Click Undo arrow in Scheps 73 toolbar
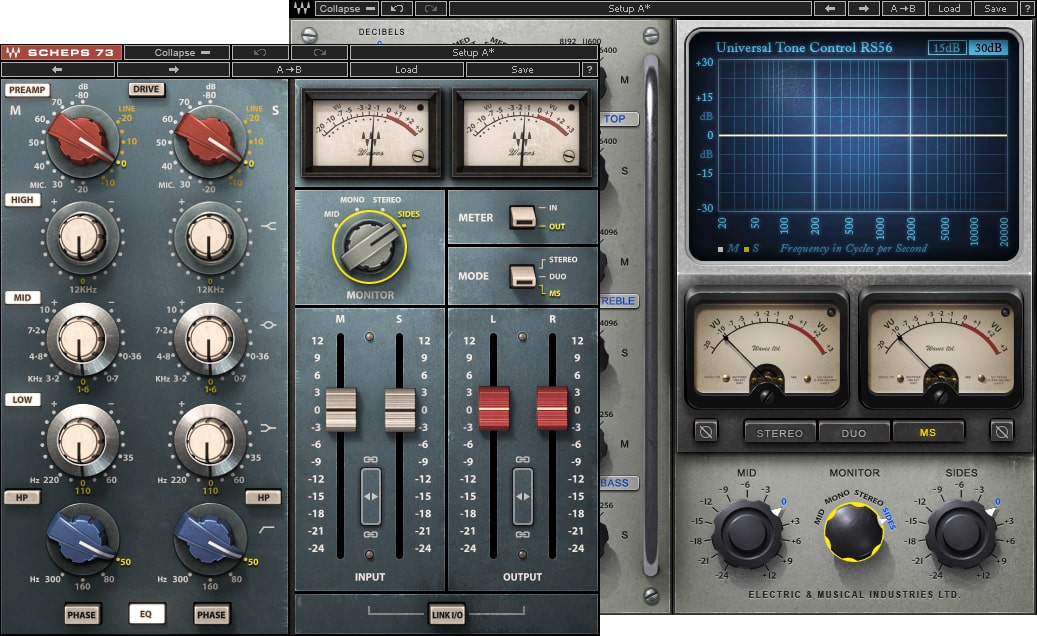Image resolution: width=1037 pixels, height=636 pixels. point(261,52)
